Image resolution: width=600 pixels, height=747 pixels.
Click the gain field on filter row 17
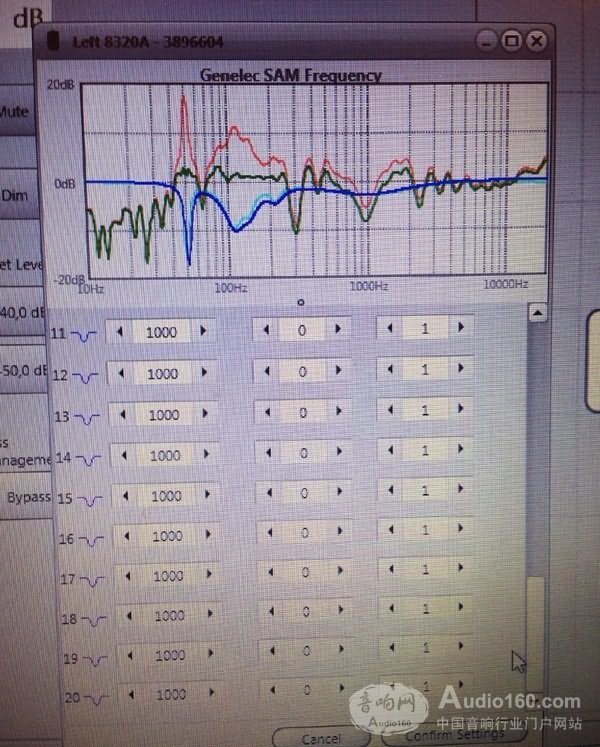[x=304, y=572]
